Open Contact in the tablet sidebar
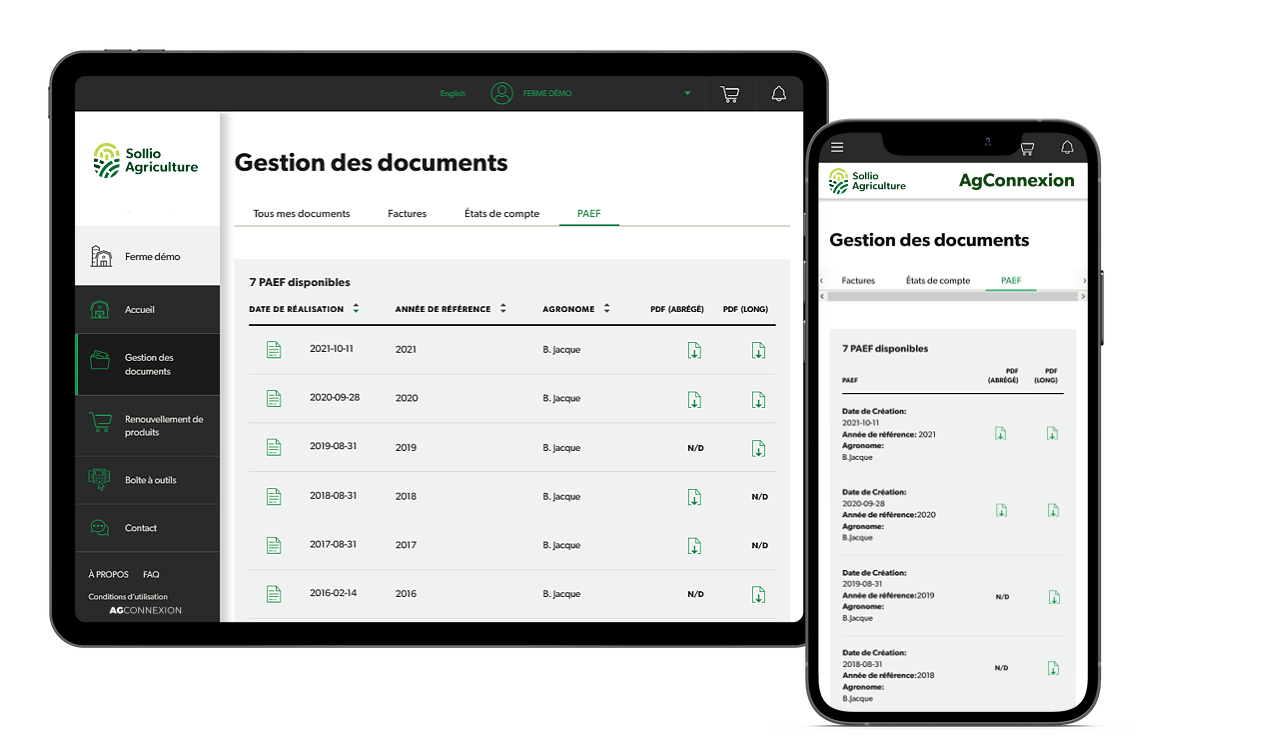The image size is (1280, 740). coord(148,528)
